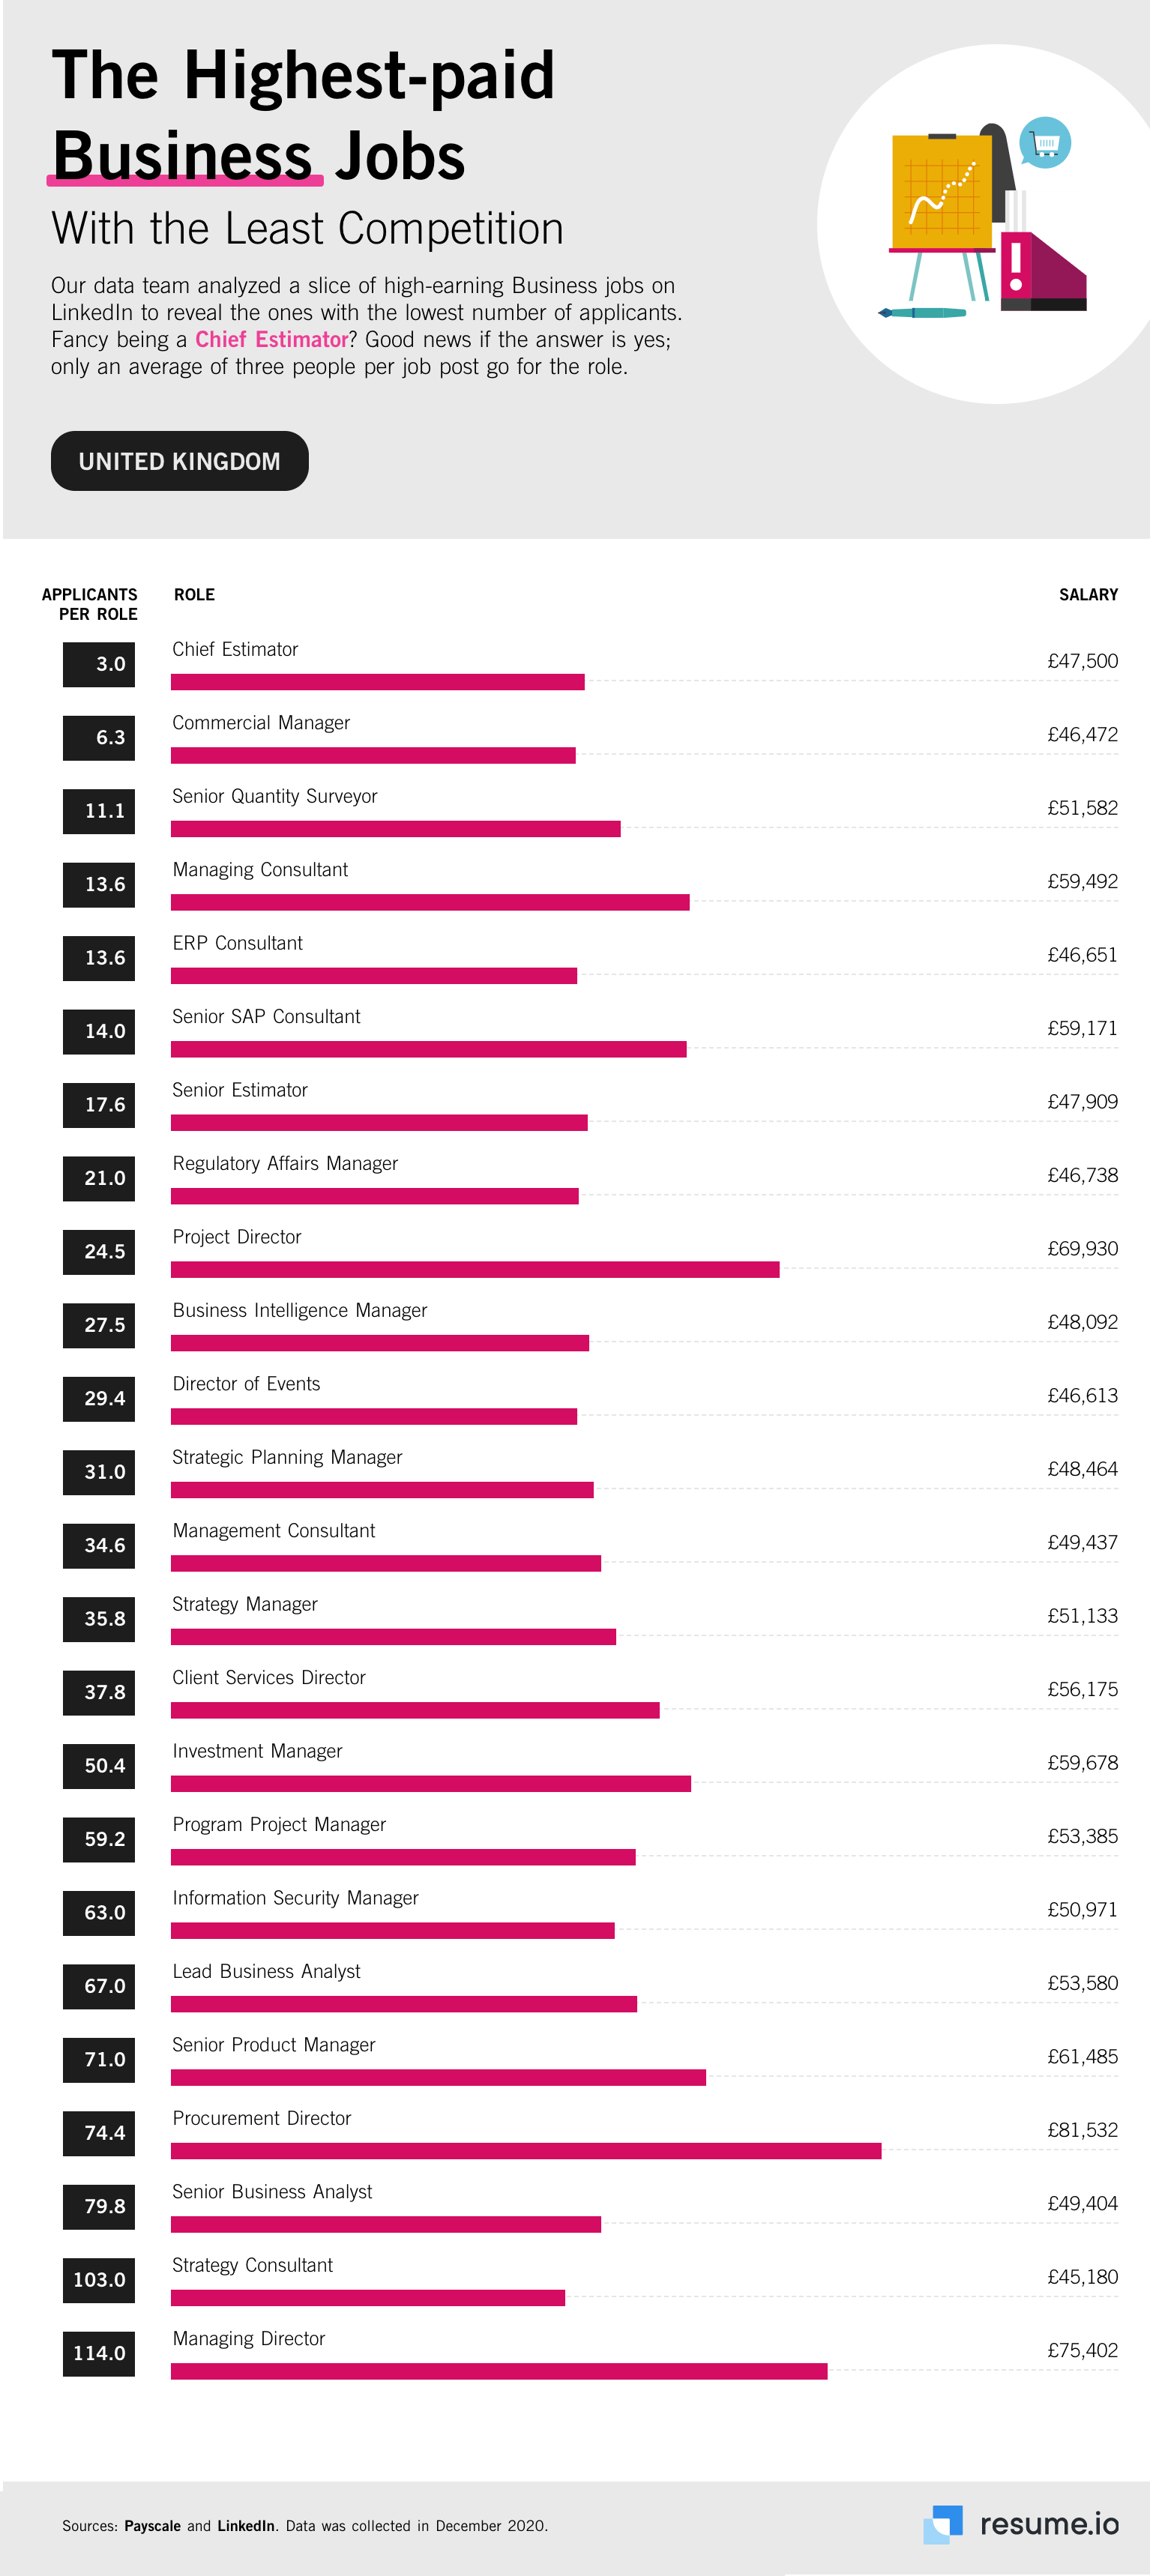Click the exclamation mark binder icon

tap(1016, 267)
